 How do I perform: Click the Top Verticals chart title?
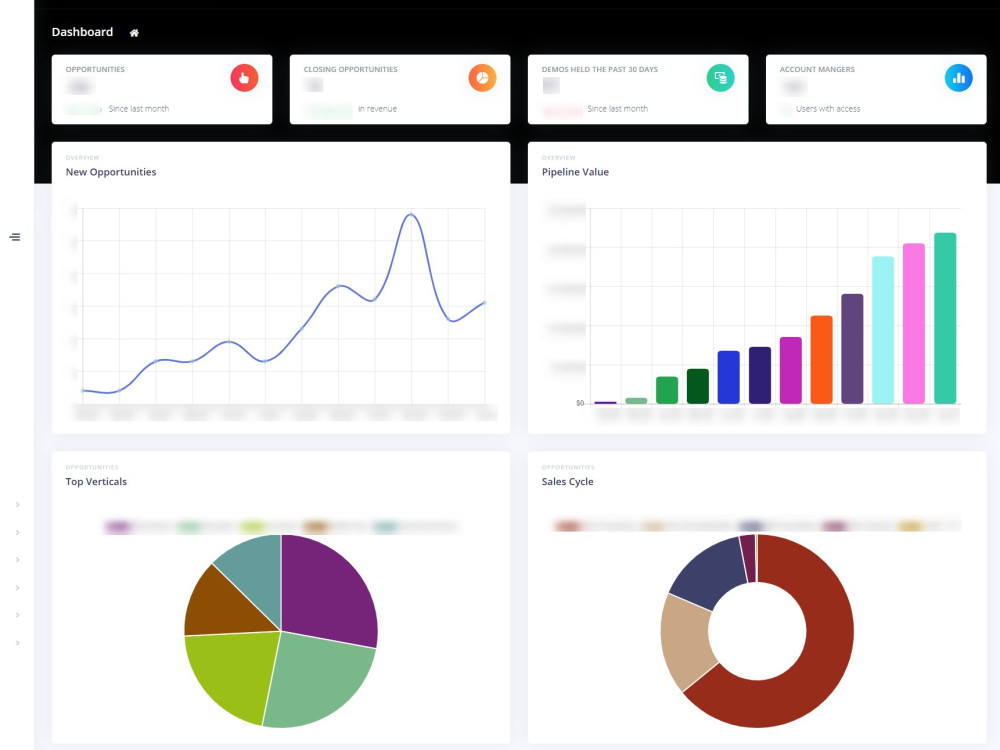tap(96, 482)
